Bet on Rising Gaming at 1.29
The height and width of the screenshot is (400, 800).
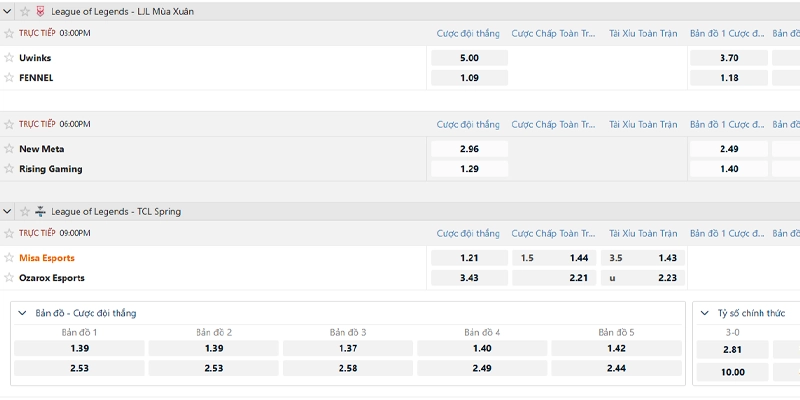point(469,169)
